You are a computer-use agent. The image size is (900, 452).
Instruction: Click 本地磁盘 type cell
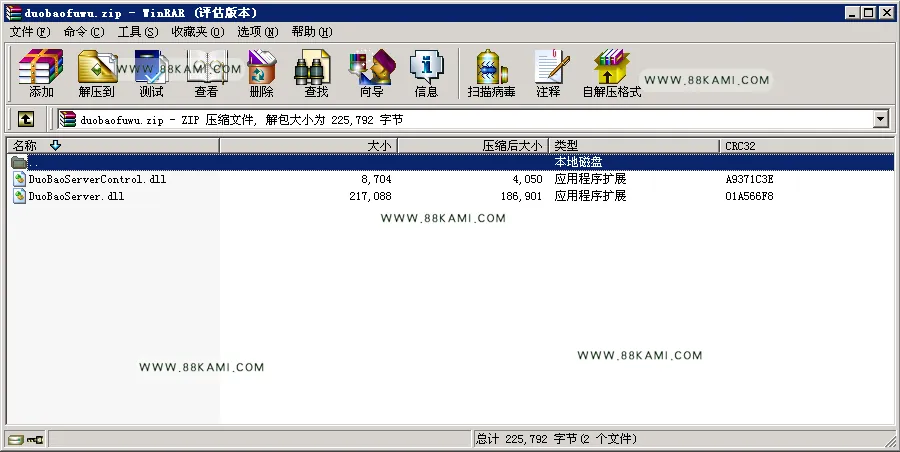click(578, 163)
